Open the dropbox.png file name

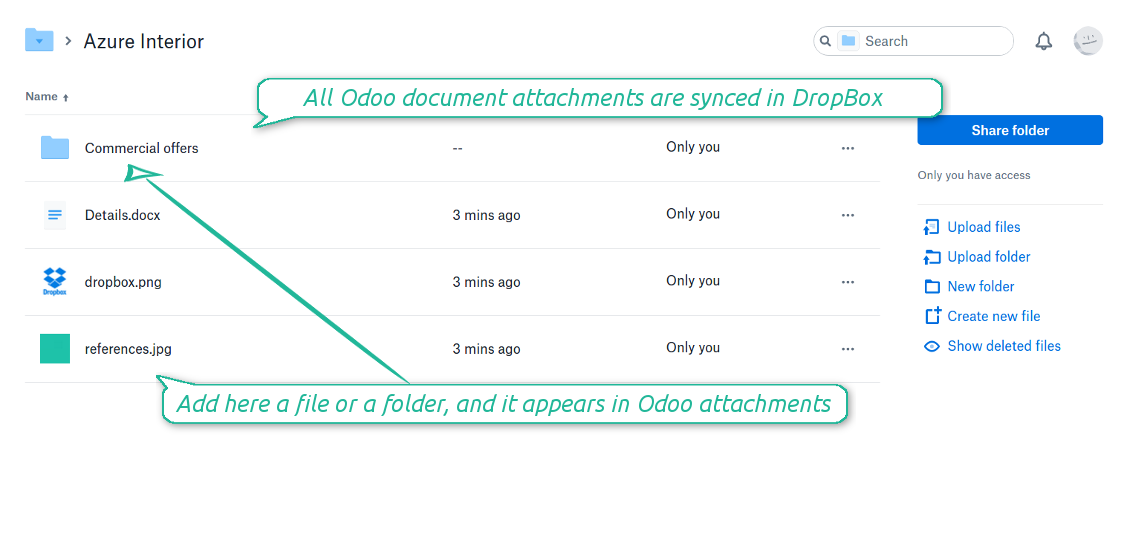[123, 282]
